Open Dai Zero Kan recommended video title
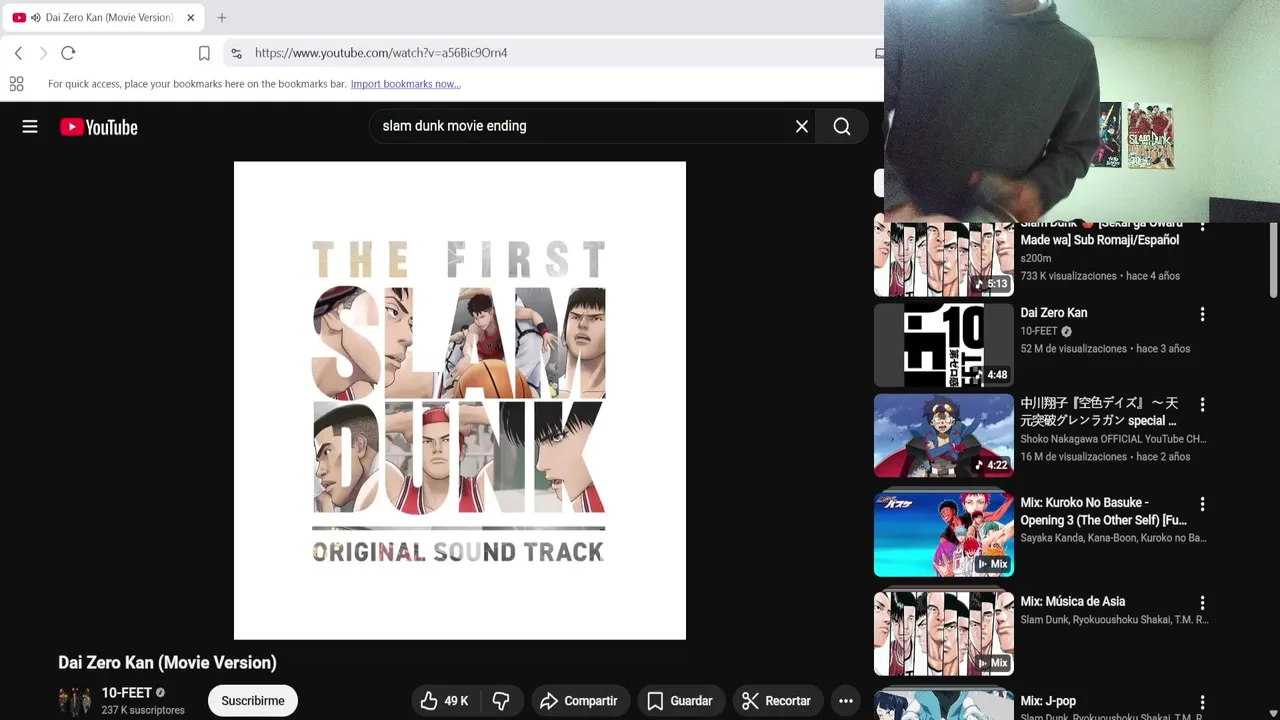This screenshot has width=1280, height=720. (1054, 313)
